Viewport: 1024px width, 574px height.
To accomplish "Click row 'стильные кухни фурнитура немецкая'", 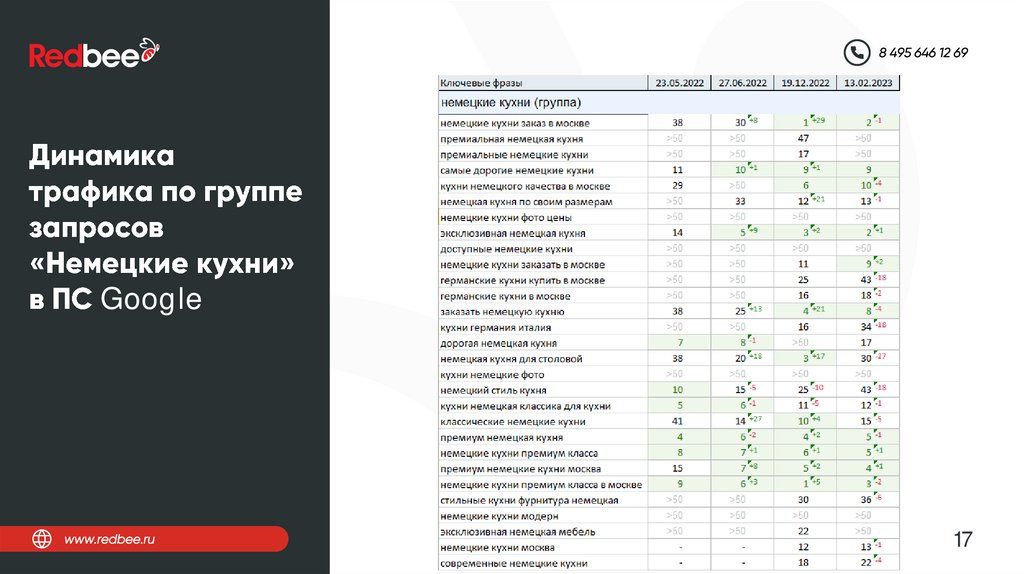I will pyautogui.click(x=669, y=500).
